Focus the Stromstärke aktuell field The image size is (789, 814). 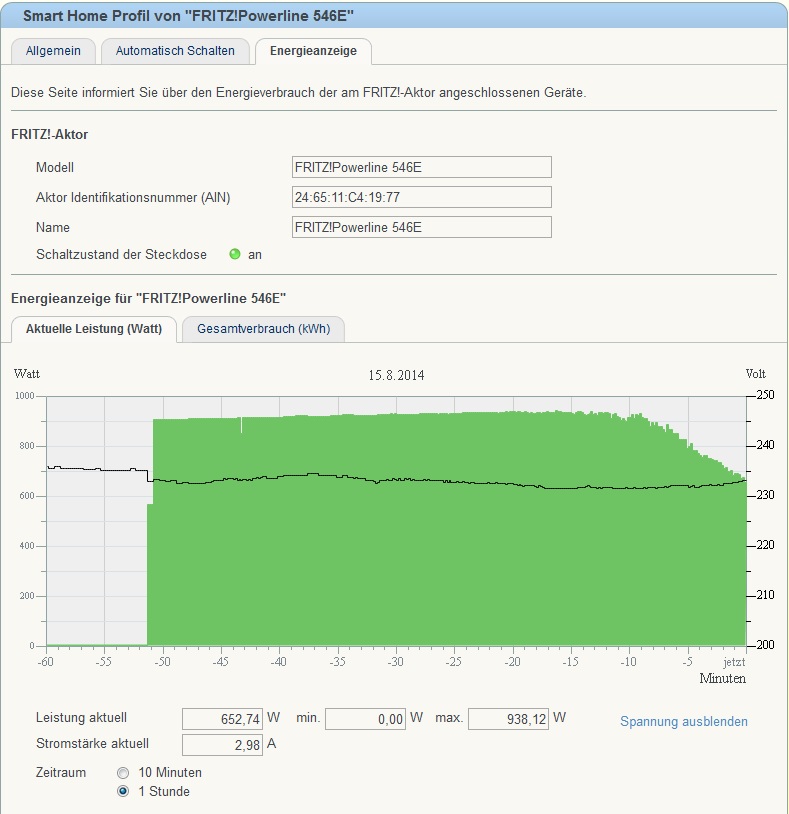(222, 745)
